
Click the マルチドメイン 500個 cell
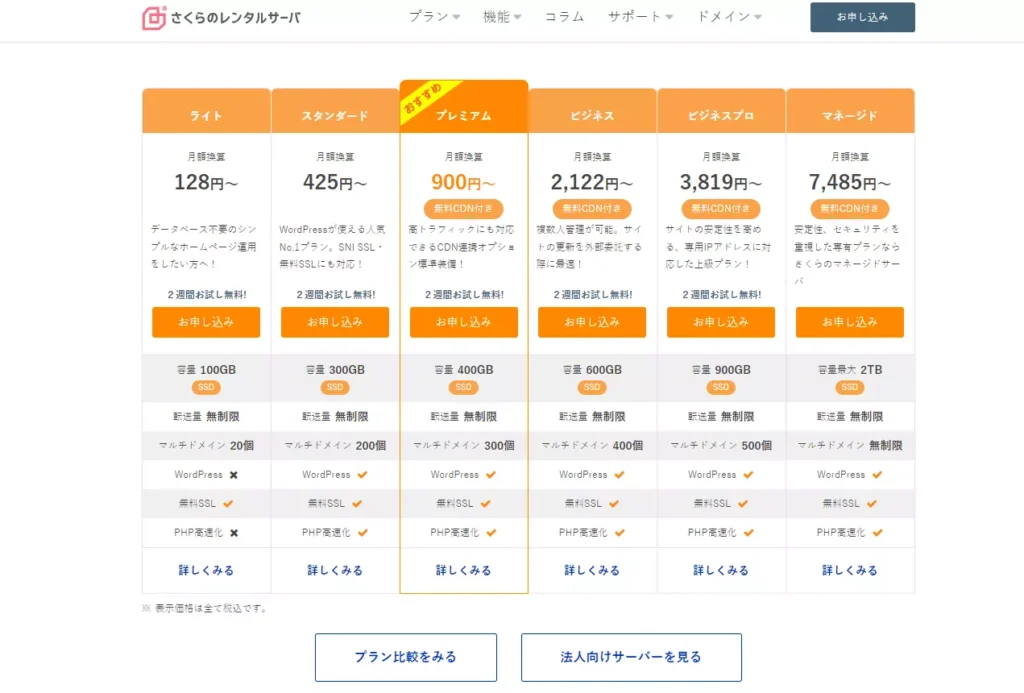coord(720,445)
